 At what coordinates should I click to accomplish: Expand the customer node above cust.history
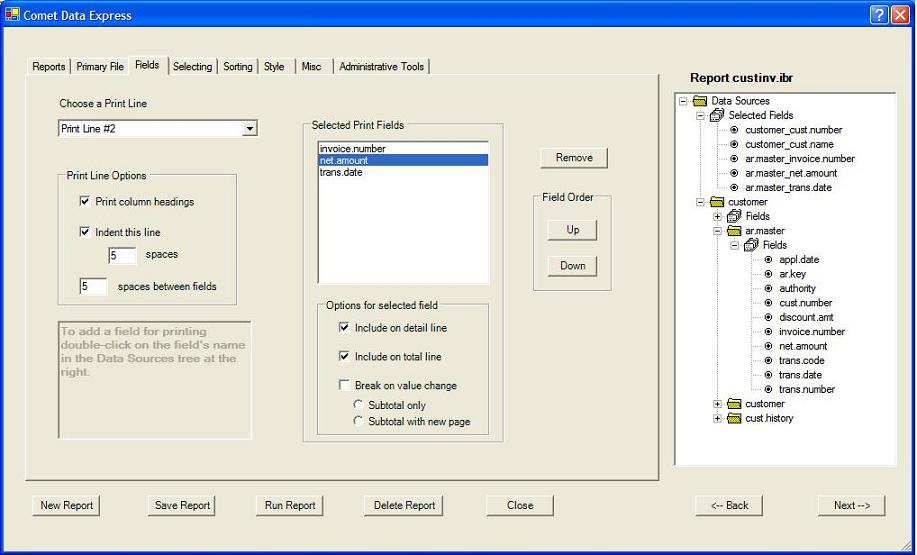click(x=718, y=404)
